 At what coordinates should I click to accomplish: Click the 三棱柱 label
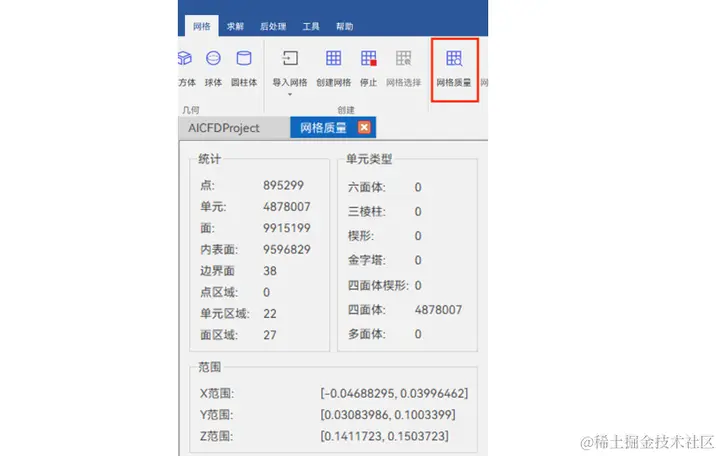click(366, 212)
